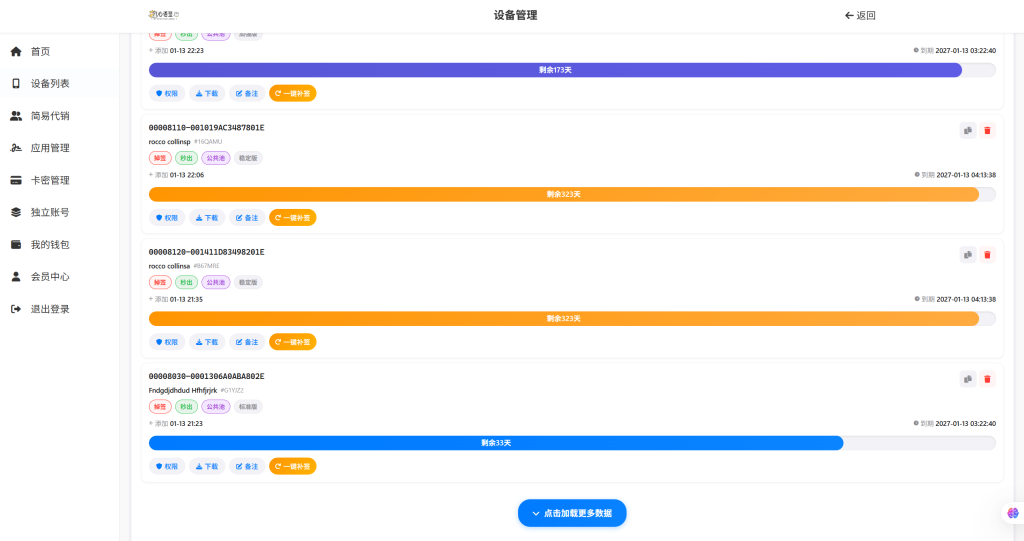1024x541 pixels.
Task: Click the 秒出 tag on rocco collinsp
Action: (x=186, y=158)
